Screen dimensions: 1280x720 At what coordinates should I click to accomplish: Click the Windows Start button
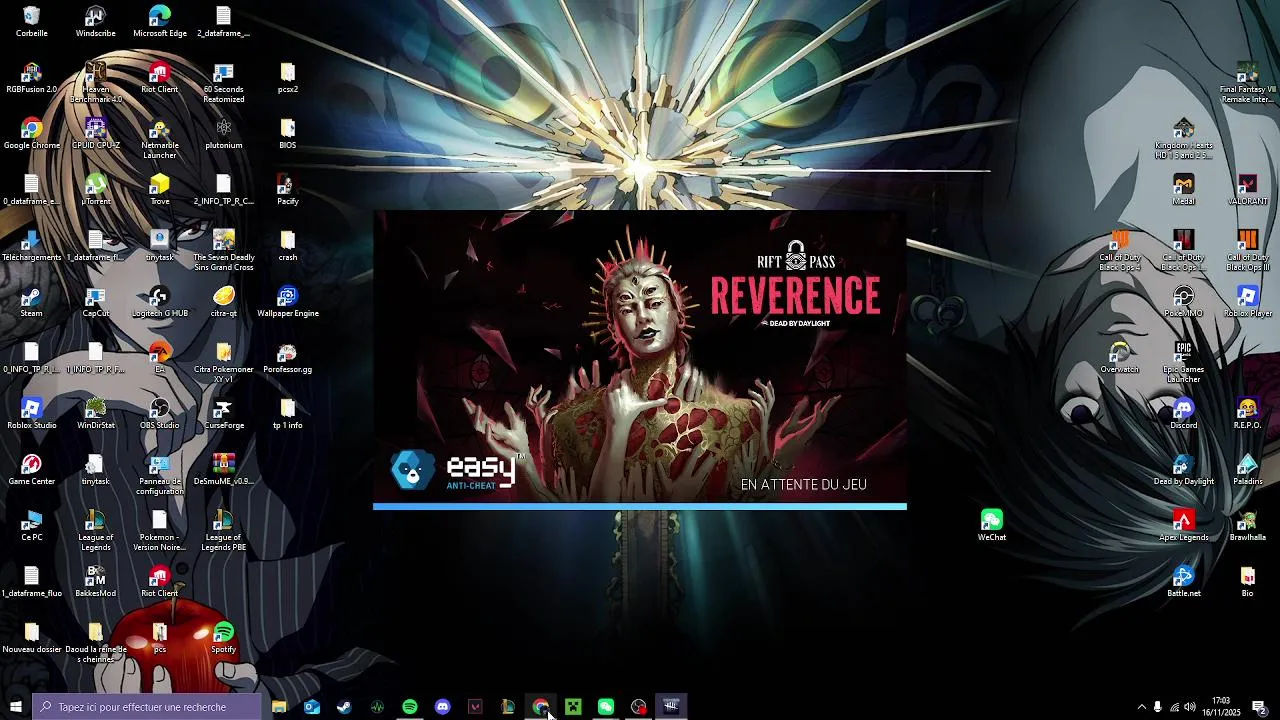pyautogui.click(x=15, y=707)
